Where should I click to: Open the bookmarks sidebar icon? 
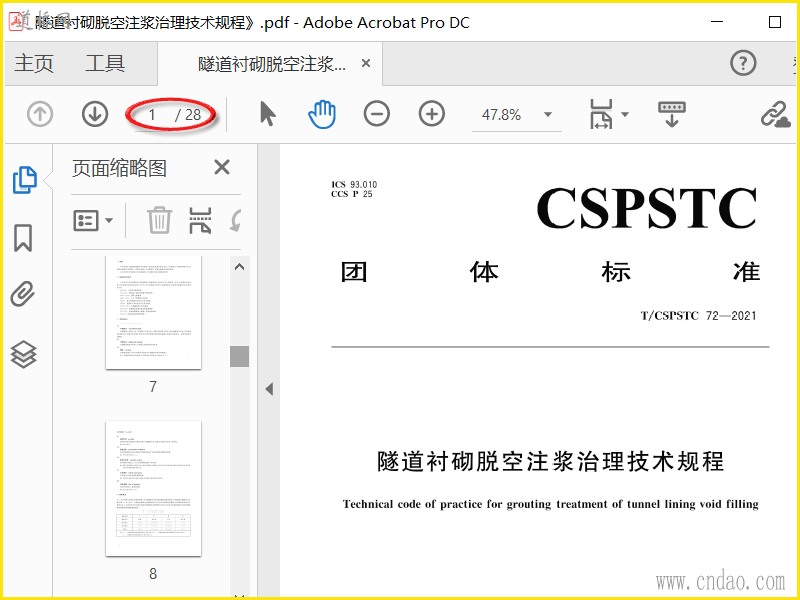click(x=23, y=238)
